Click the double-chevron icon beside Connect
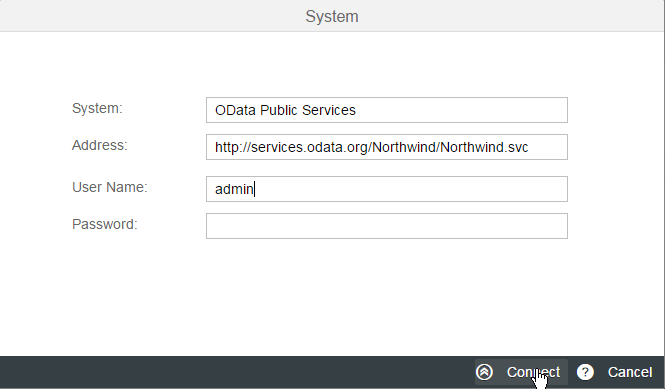665x389 pixels. click(x=484, y=372)
